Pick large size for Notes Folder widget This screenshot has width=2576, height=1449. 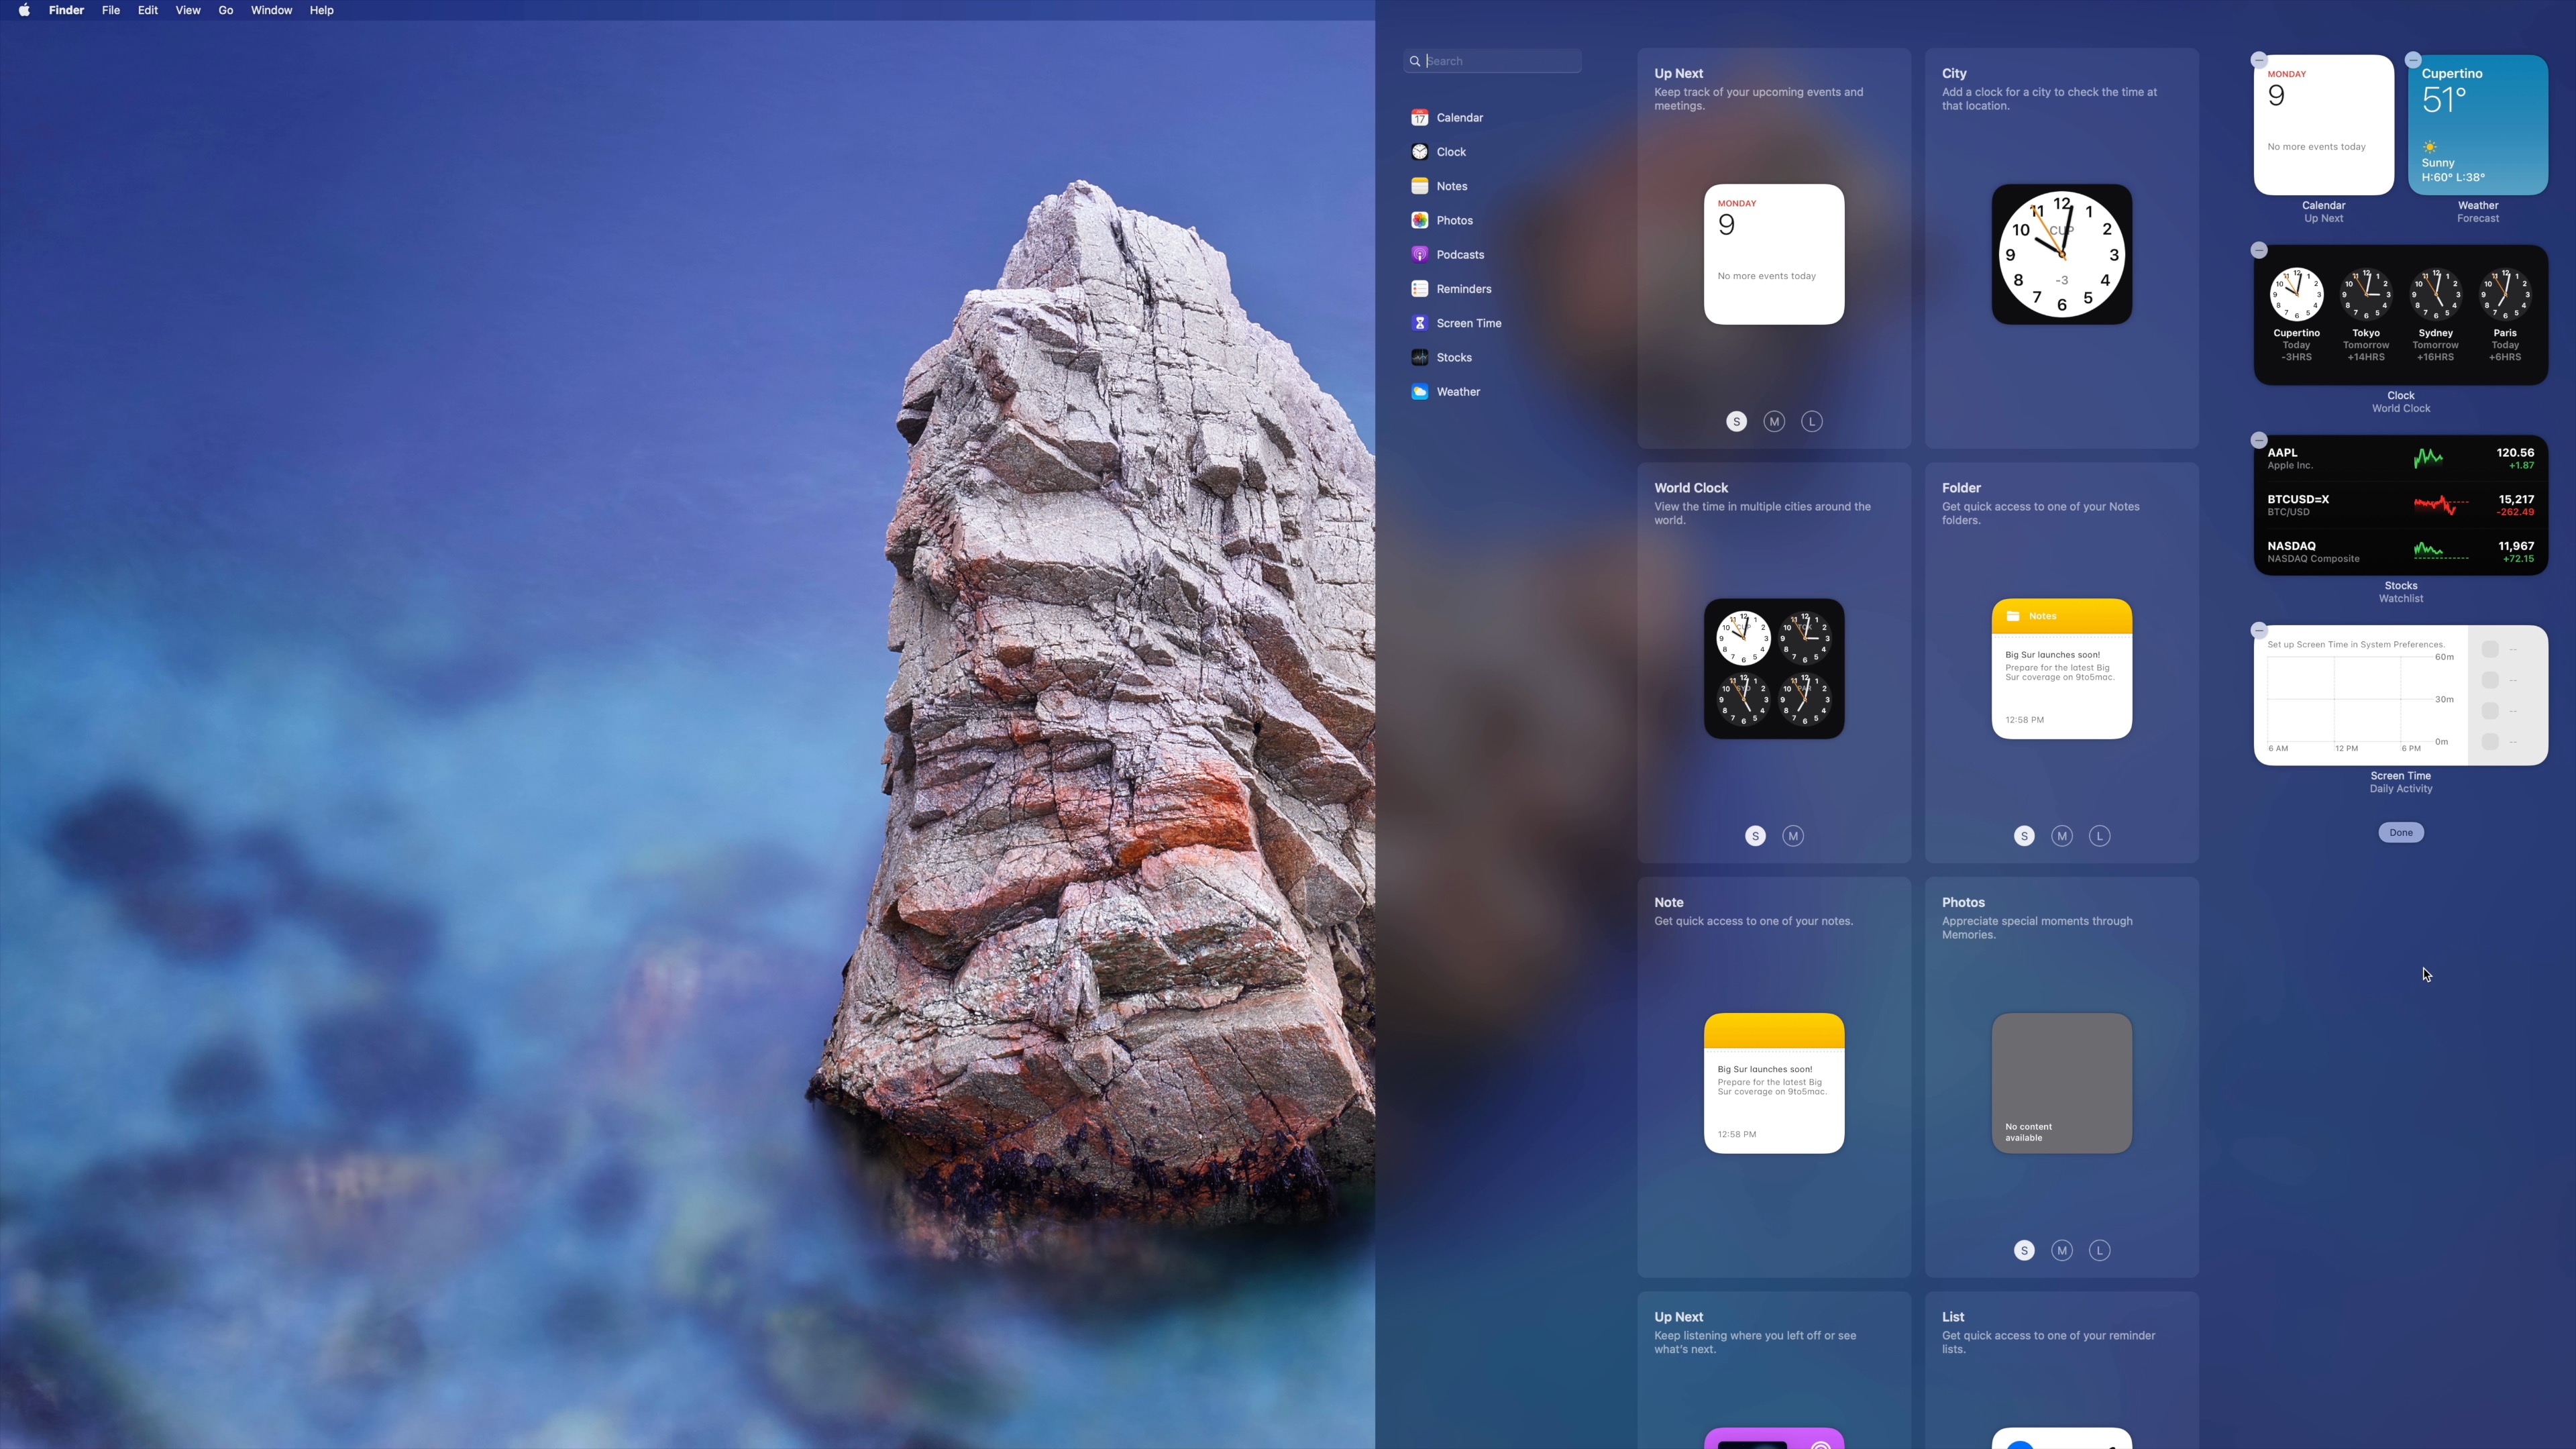coord(2099,836)
